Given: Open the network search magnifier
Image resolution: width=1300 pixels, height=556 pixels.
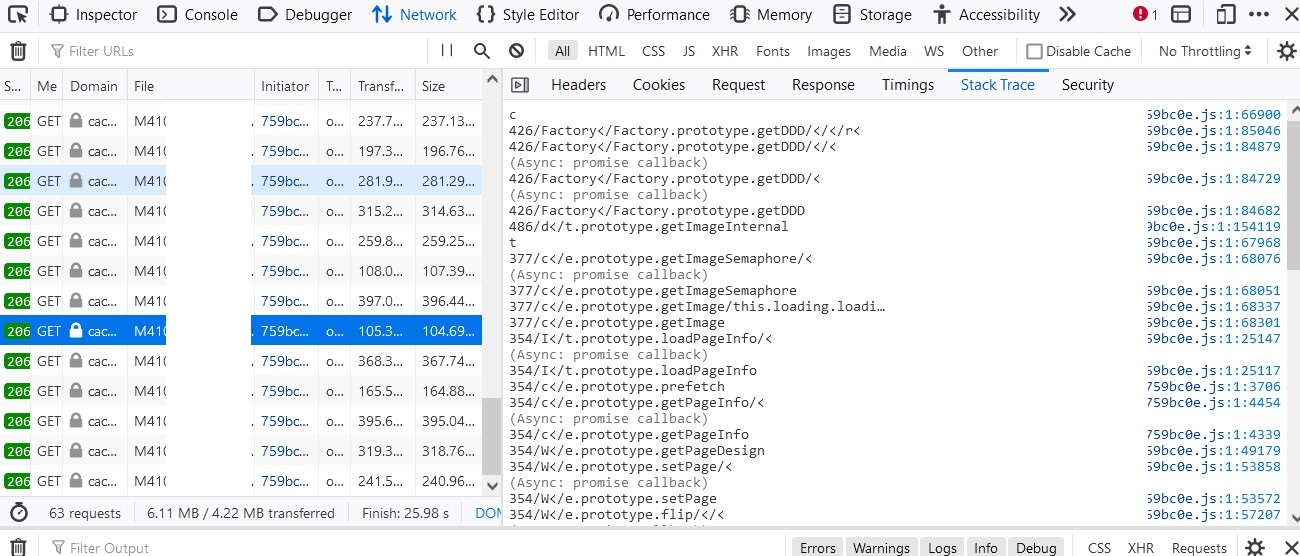Looking at the screenshot, I should pyautogui.click(x=482, y=51).
